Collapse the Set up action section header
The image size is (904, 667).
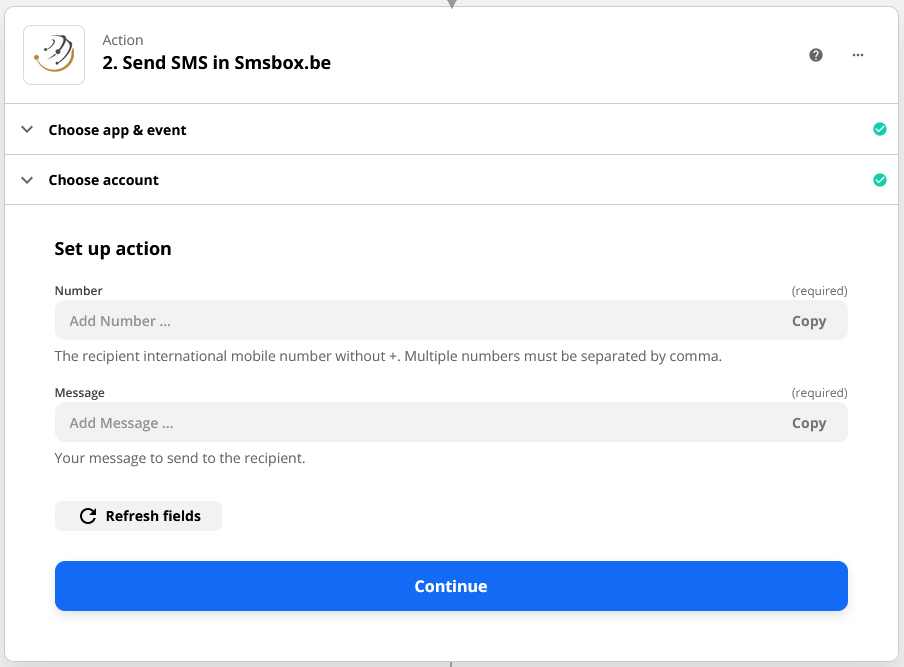tap(113, 248)
